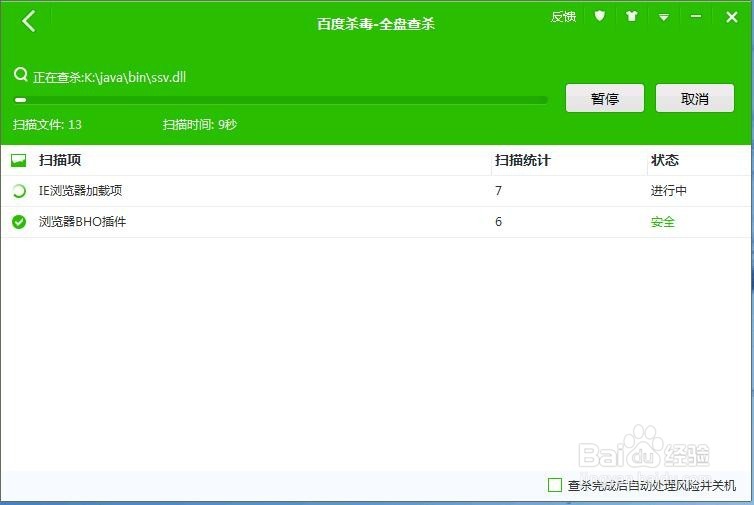This screenshot has width=754, height=505.
Task: Click the scan progress bar
Action: coord(281,100)
